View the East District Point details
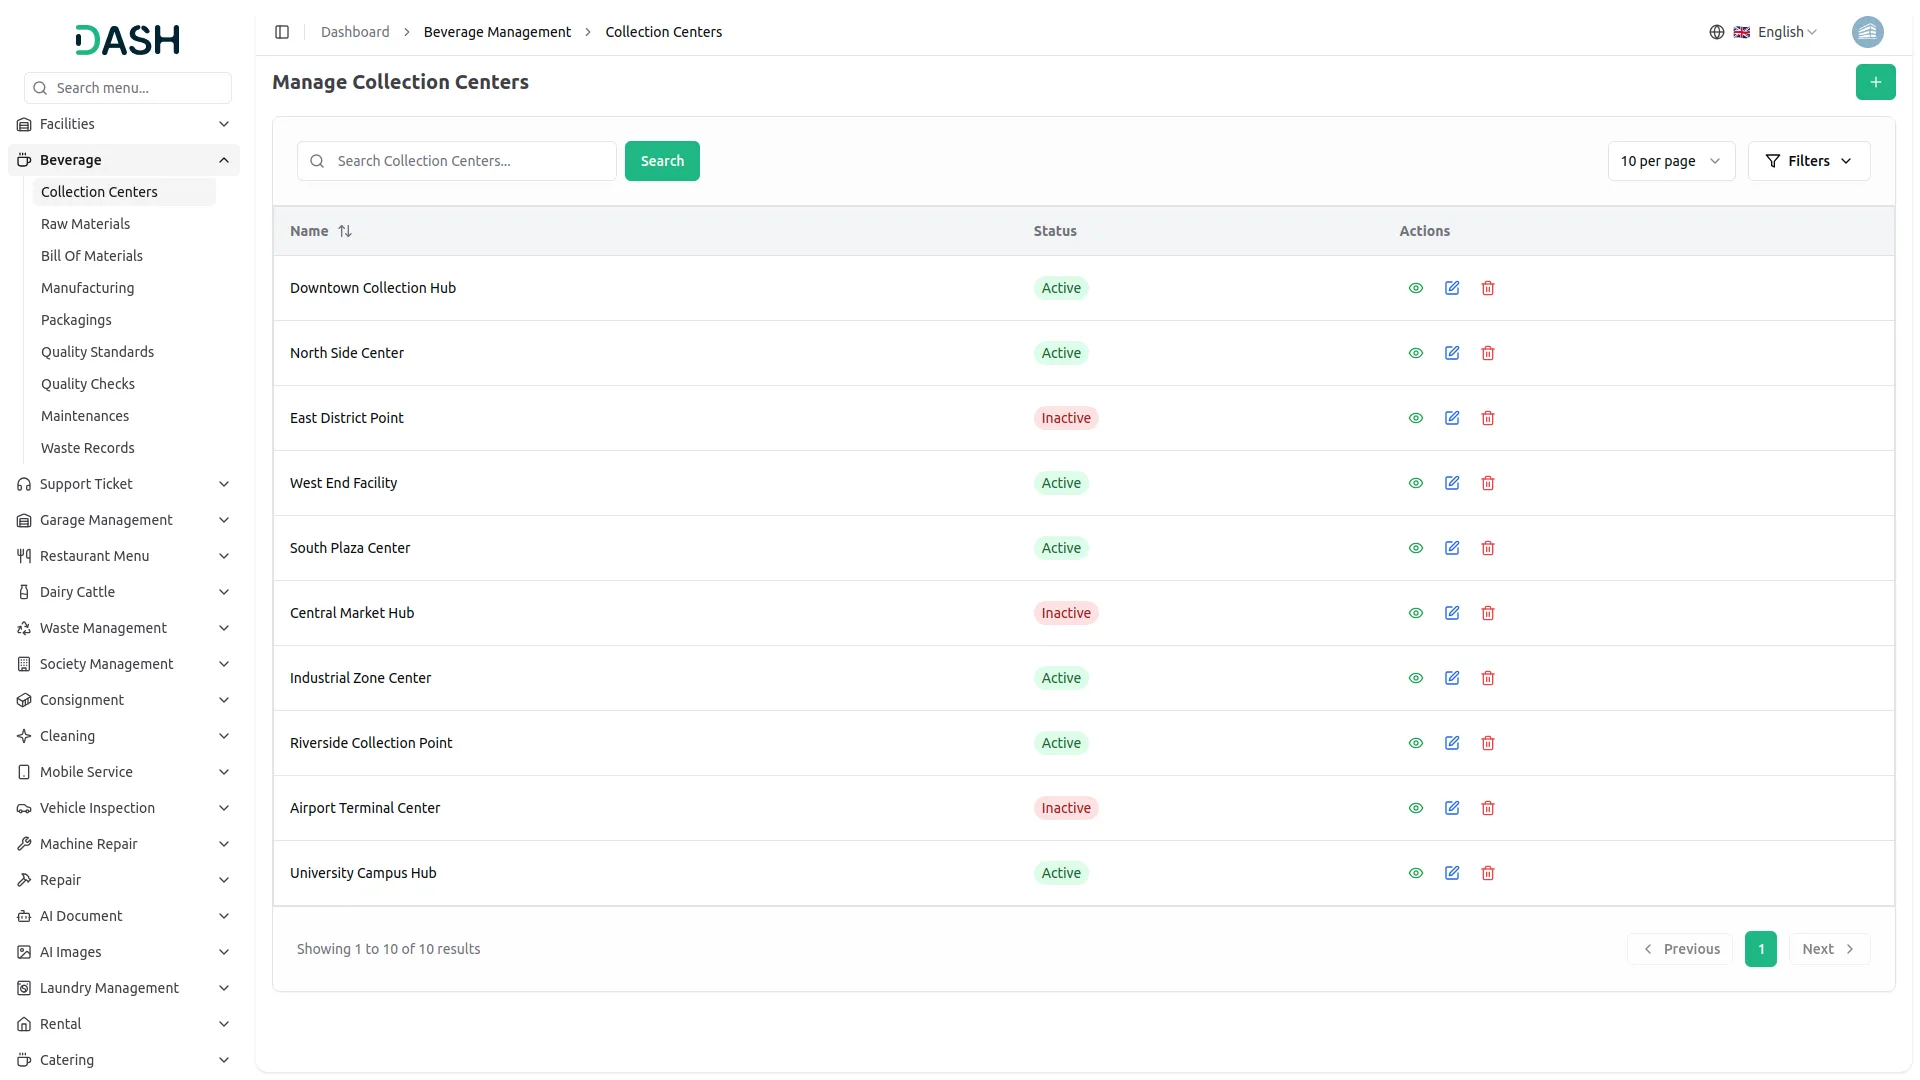The width and height of the screenshot is (1920, 1080). click(x=1416, y=418)
